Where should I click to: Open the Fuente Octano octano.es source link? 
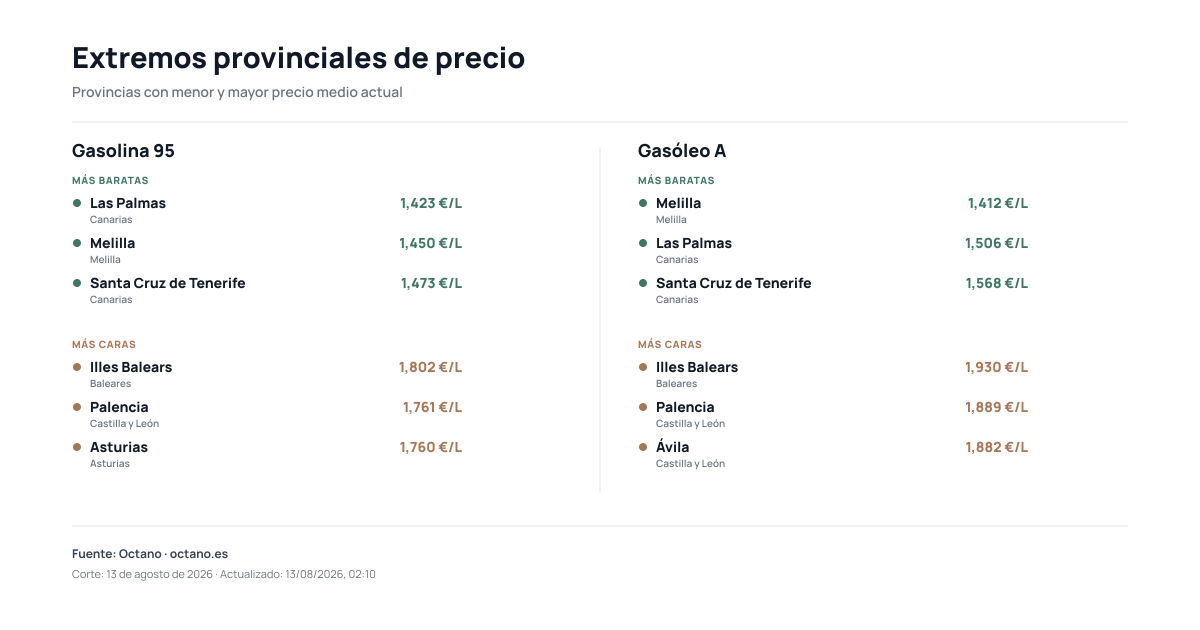[x=150, y=554]
